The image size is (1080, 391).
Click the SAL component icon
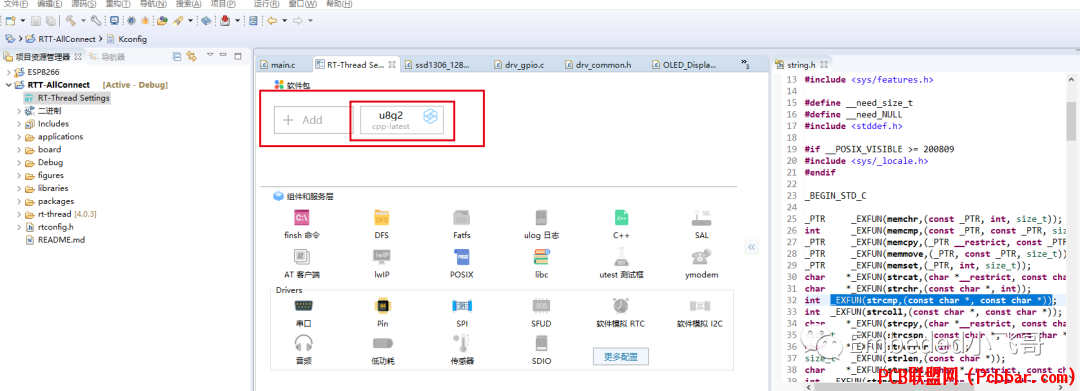701,218
